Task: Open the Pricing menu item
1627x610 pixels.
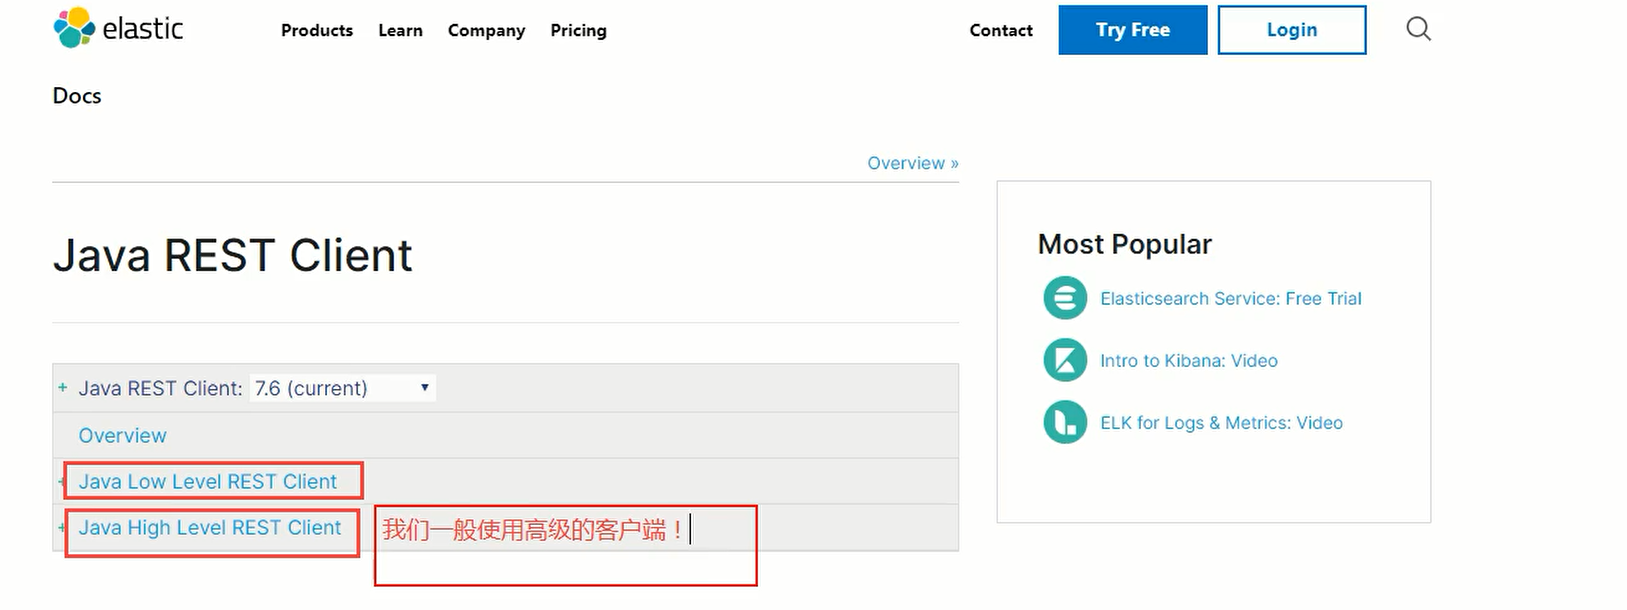Action: [x=578, y=30]
